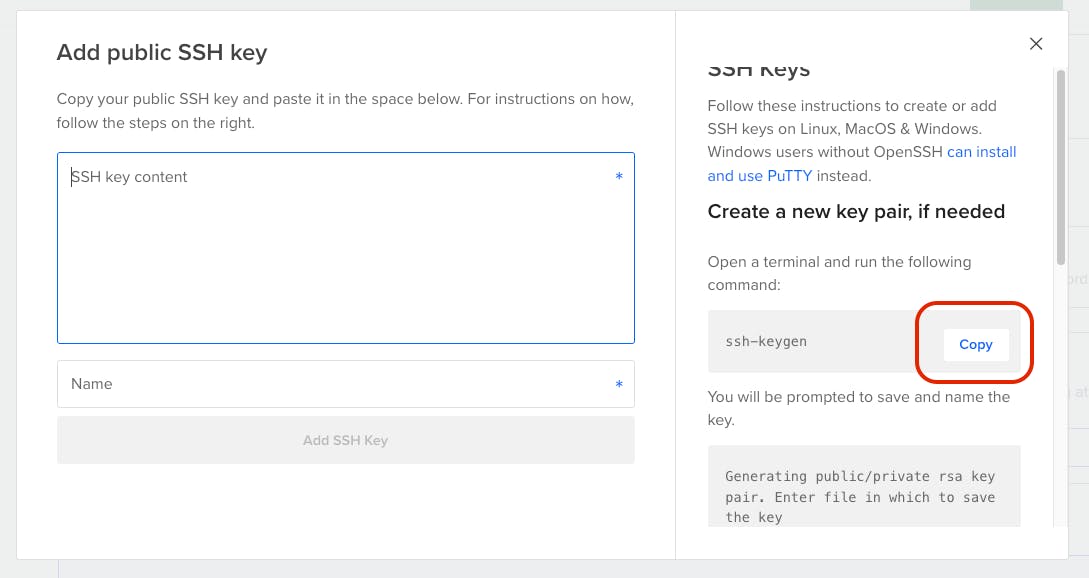Copy the ssh-keygen command
The width and height of the screenshot is (1089, 578).
[975, 344]
